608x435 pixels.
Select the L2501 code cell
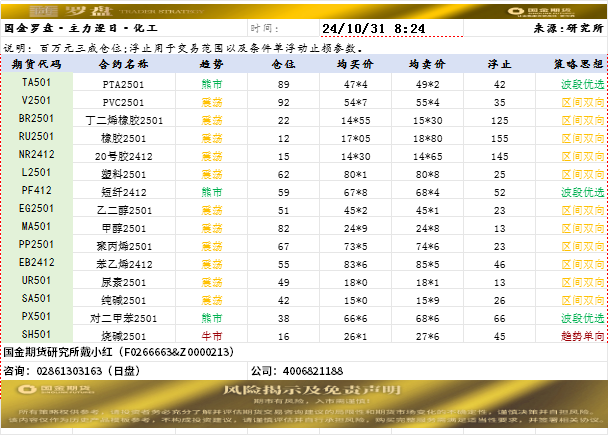click(36, 172)
